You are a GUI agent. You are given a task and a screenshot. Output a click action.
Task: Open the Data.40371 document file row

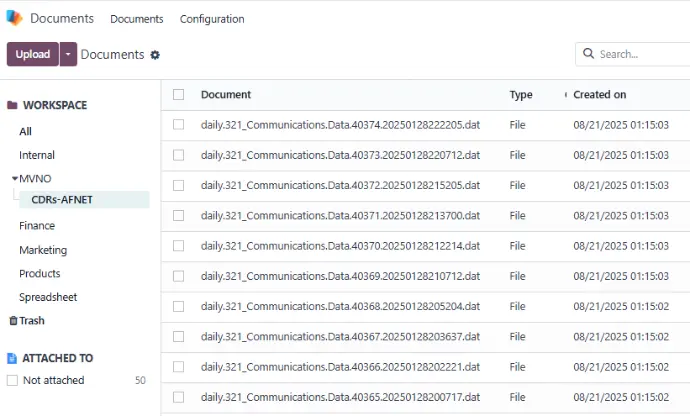tap(340, 215)
